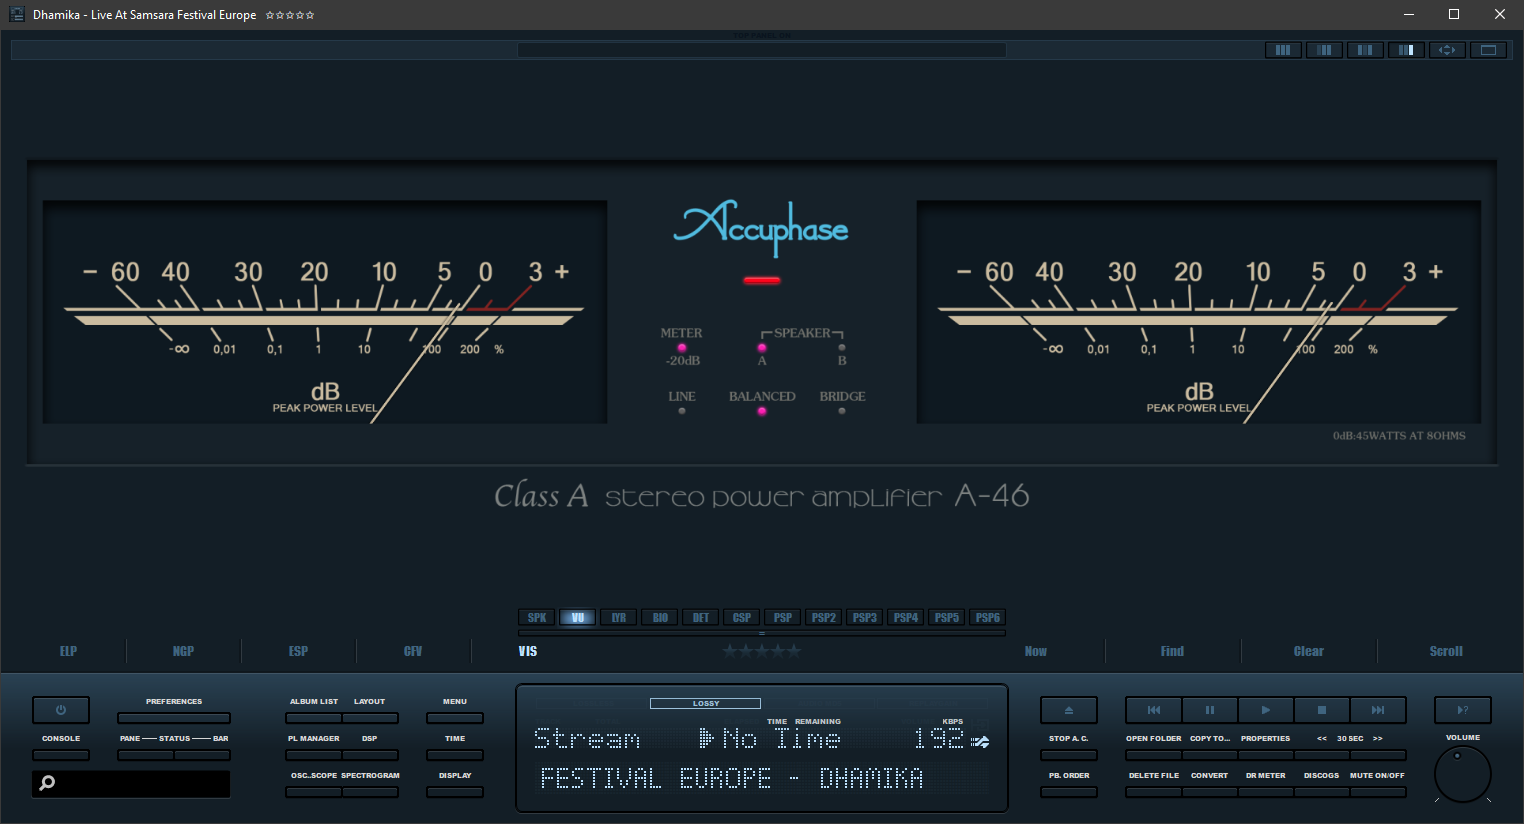
Task: Switch to the VU tab
Action: click(578, 618)
